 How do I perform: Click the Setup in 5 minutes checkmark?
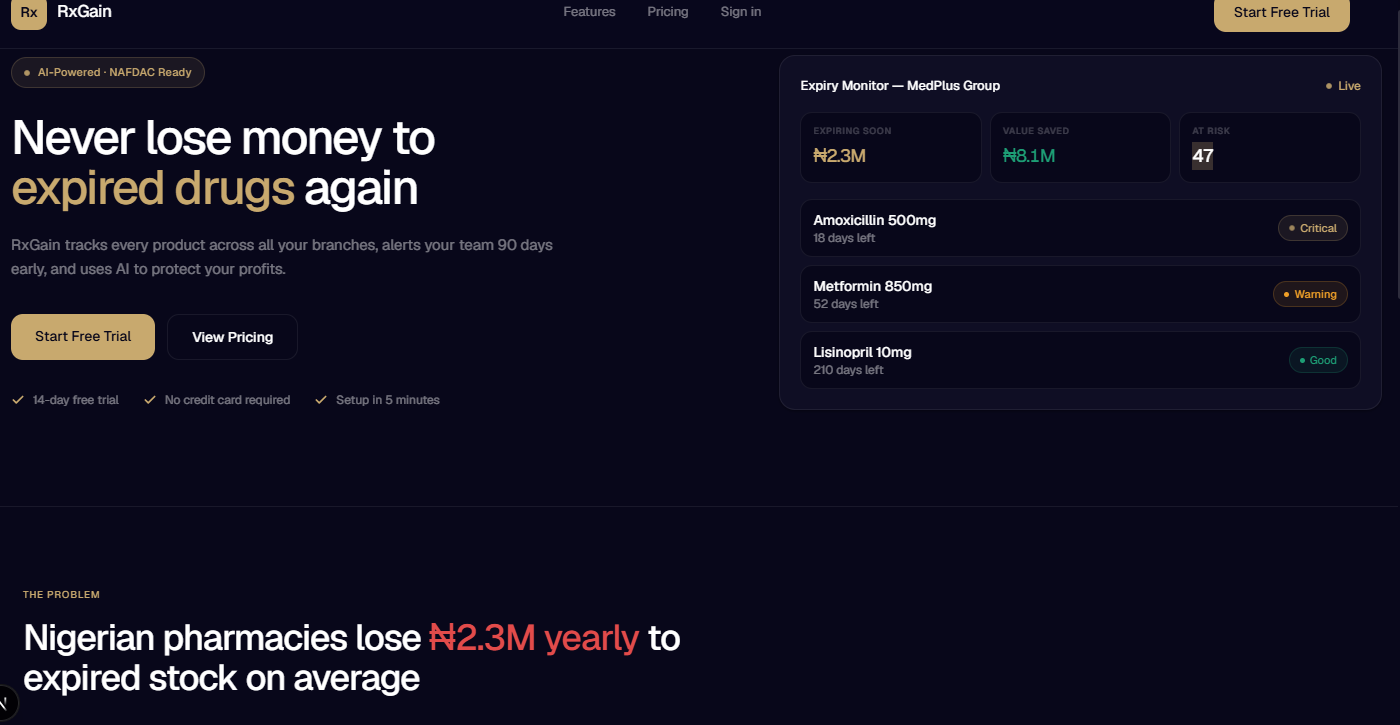coord(321,400)
